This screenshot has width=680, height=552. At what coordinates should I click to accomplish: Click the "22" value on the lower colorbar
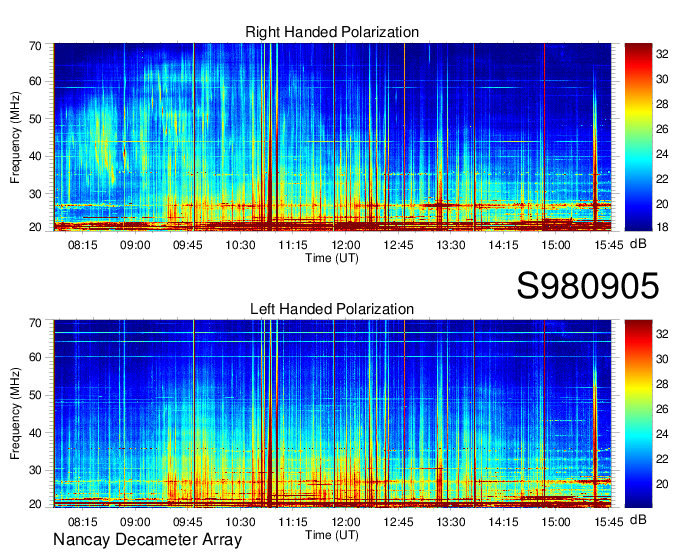(662, 459)
